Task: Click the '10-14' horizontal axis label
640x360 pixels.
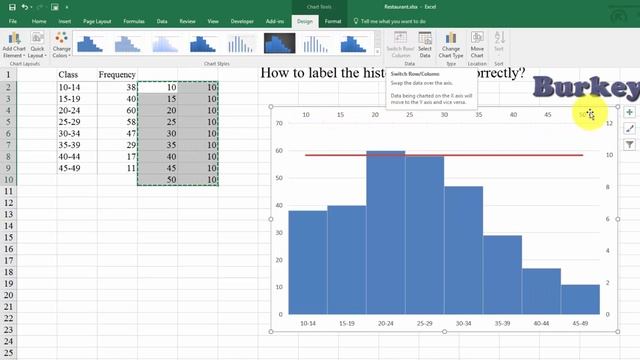Action: [x=308, y=323]
